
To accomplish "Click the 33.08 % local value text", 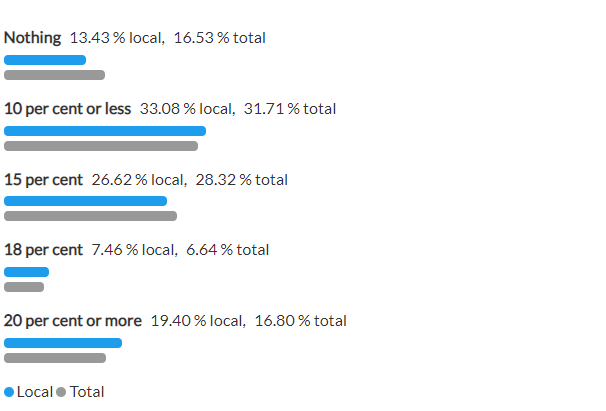I will point(187,109).
